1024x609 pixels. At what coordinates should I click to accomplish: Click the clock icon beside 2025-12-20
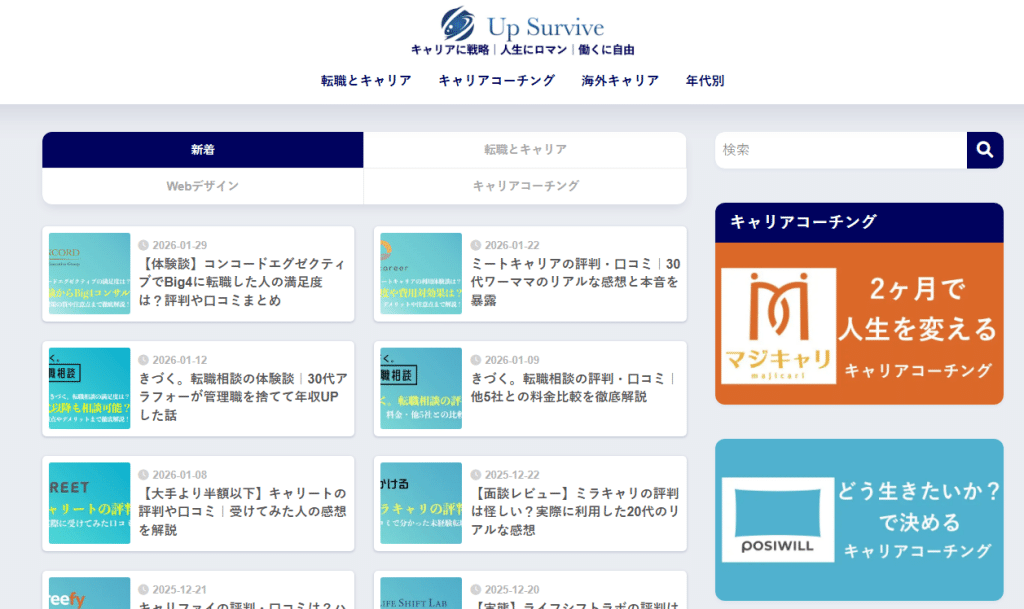click(x=476, y=590)
